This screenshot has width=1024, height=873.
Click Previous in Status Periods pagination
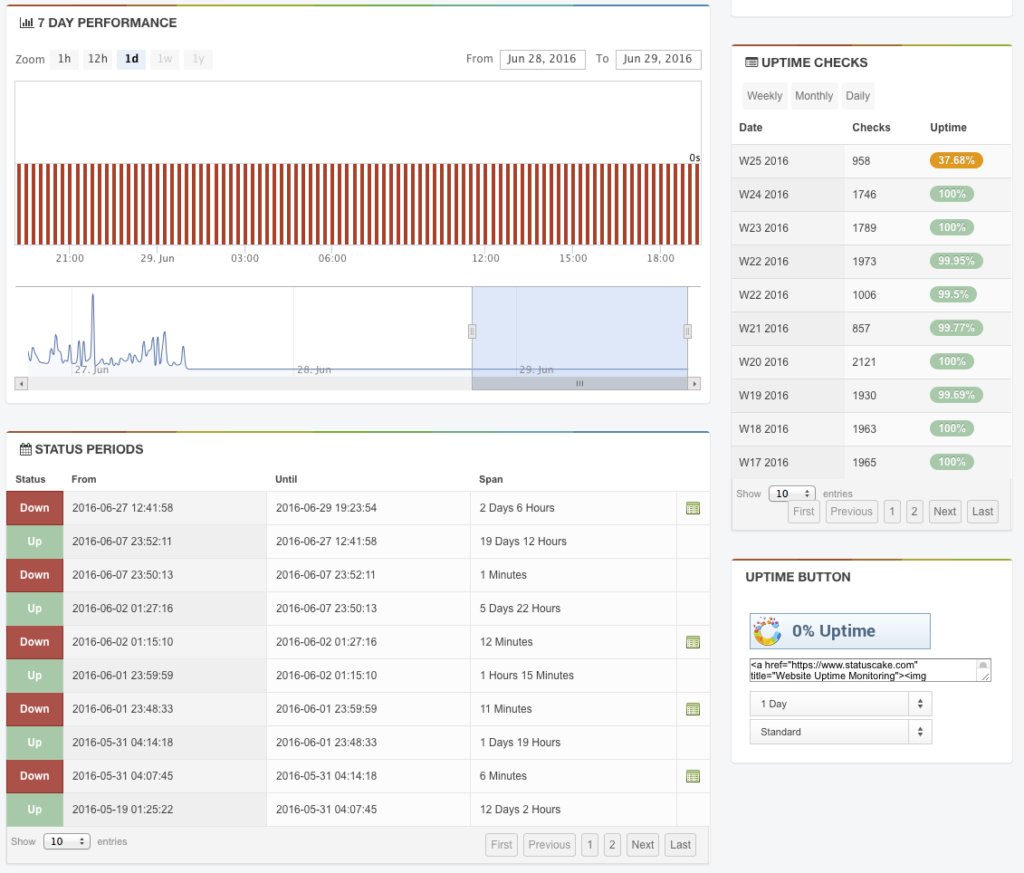[x=549, y=845]
